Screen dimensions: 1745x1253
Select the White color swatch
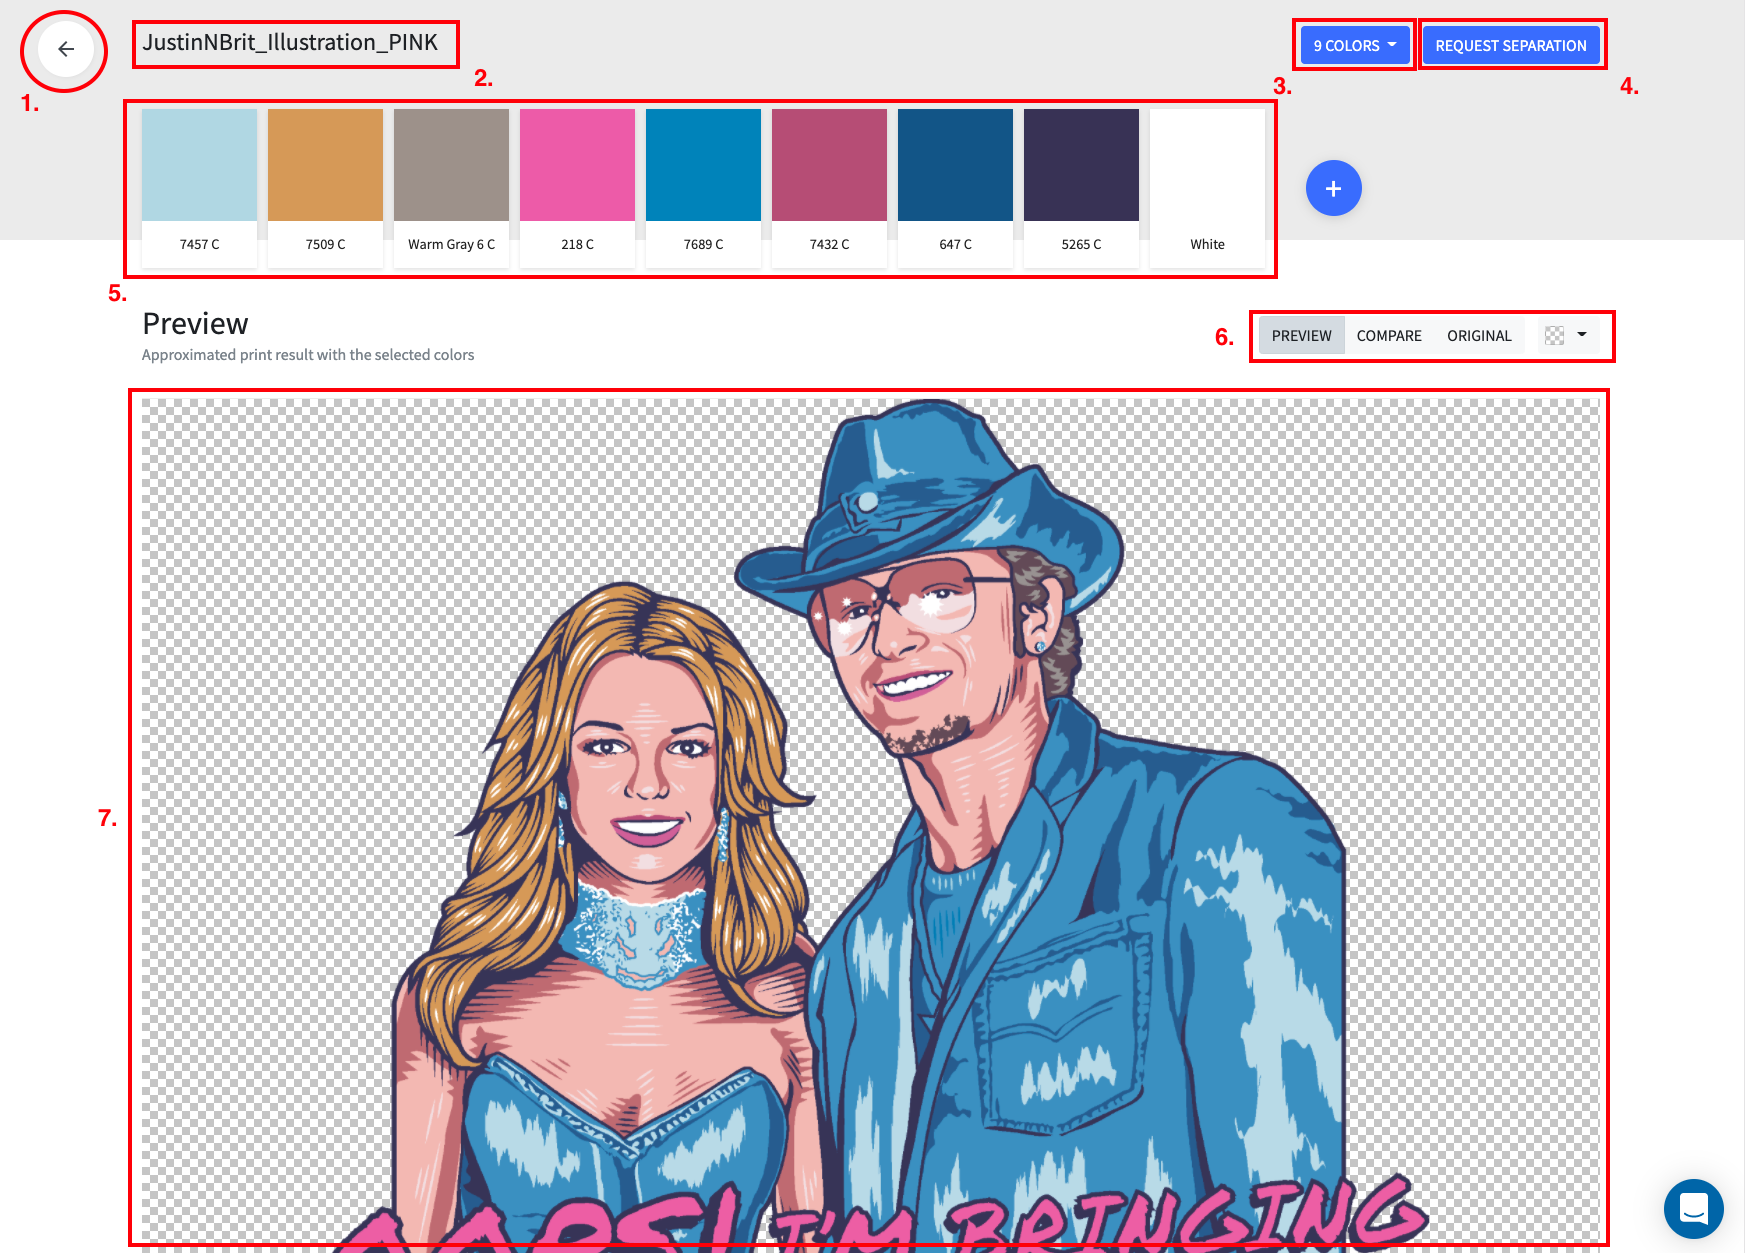pos(1208,188)
